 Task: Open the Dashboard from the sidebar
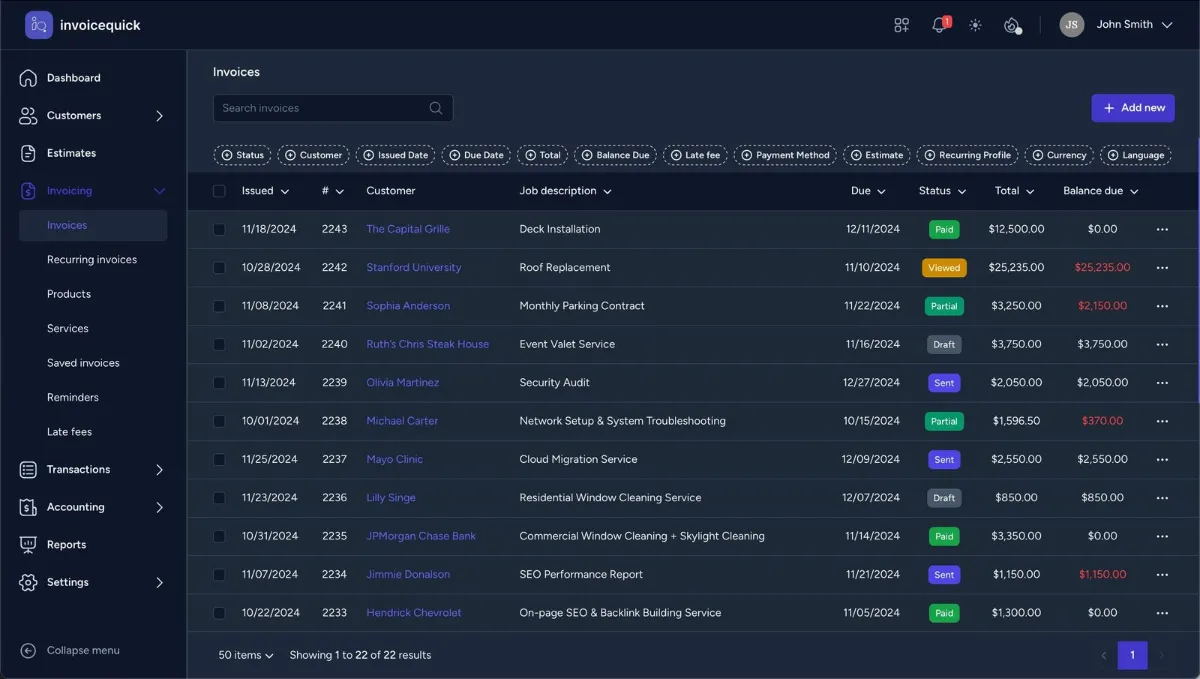73,77
